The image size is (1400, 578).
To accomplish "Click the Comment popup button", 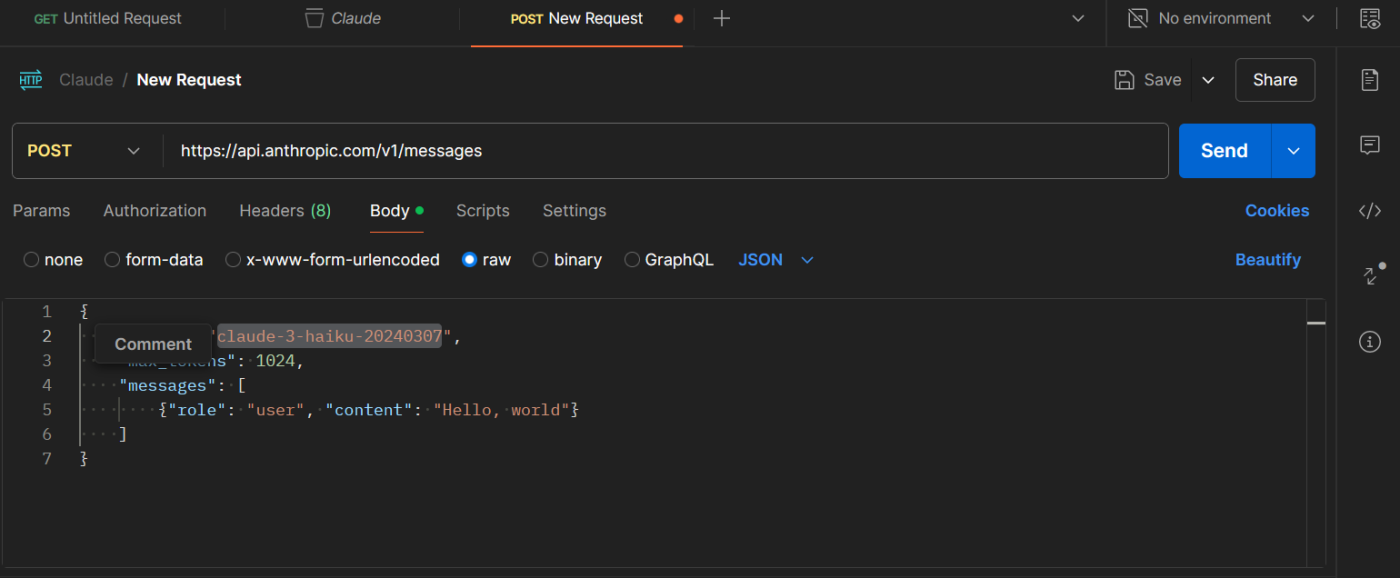I will click(153, 344).
